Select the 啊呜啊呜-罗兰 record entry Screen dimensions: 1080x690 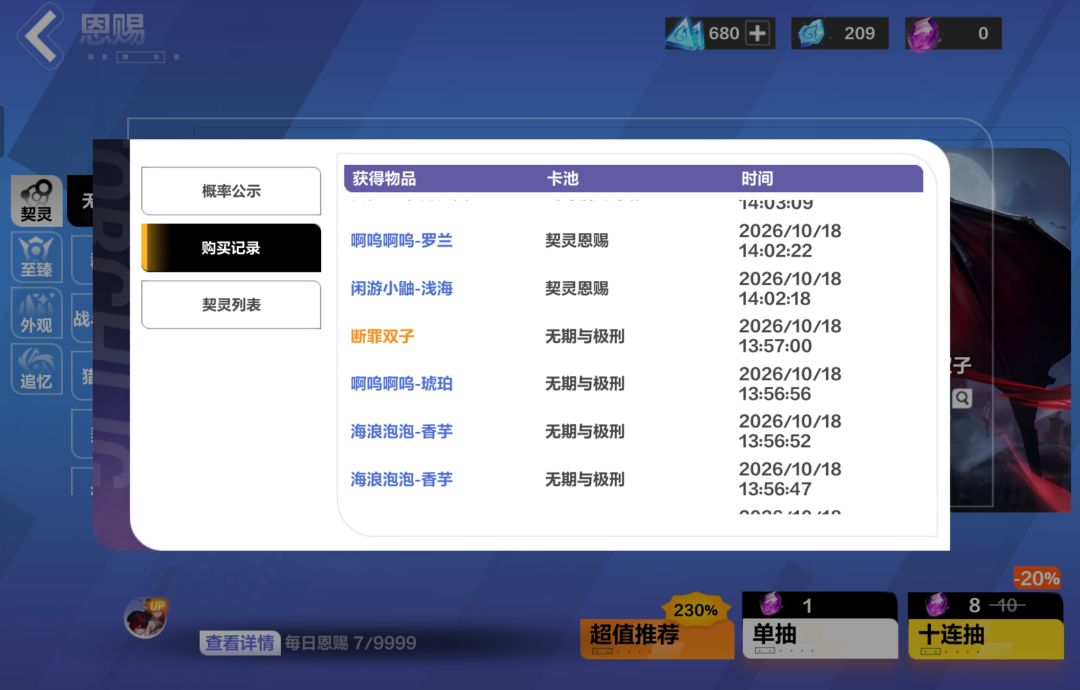click(402, 240)
